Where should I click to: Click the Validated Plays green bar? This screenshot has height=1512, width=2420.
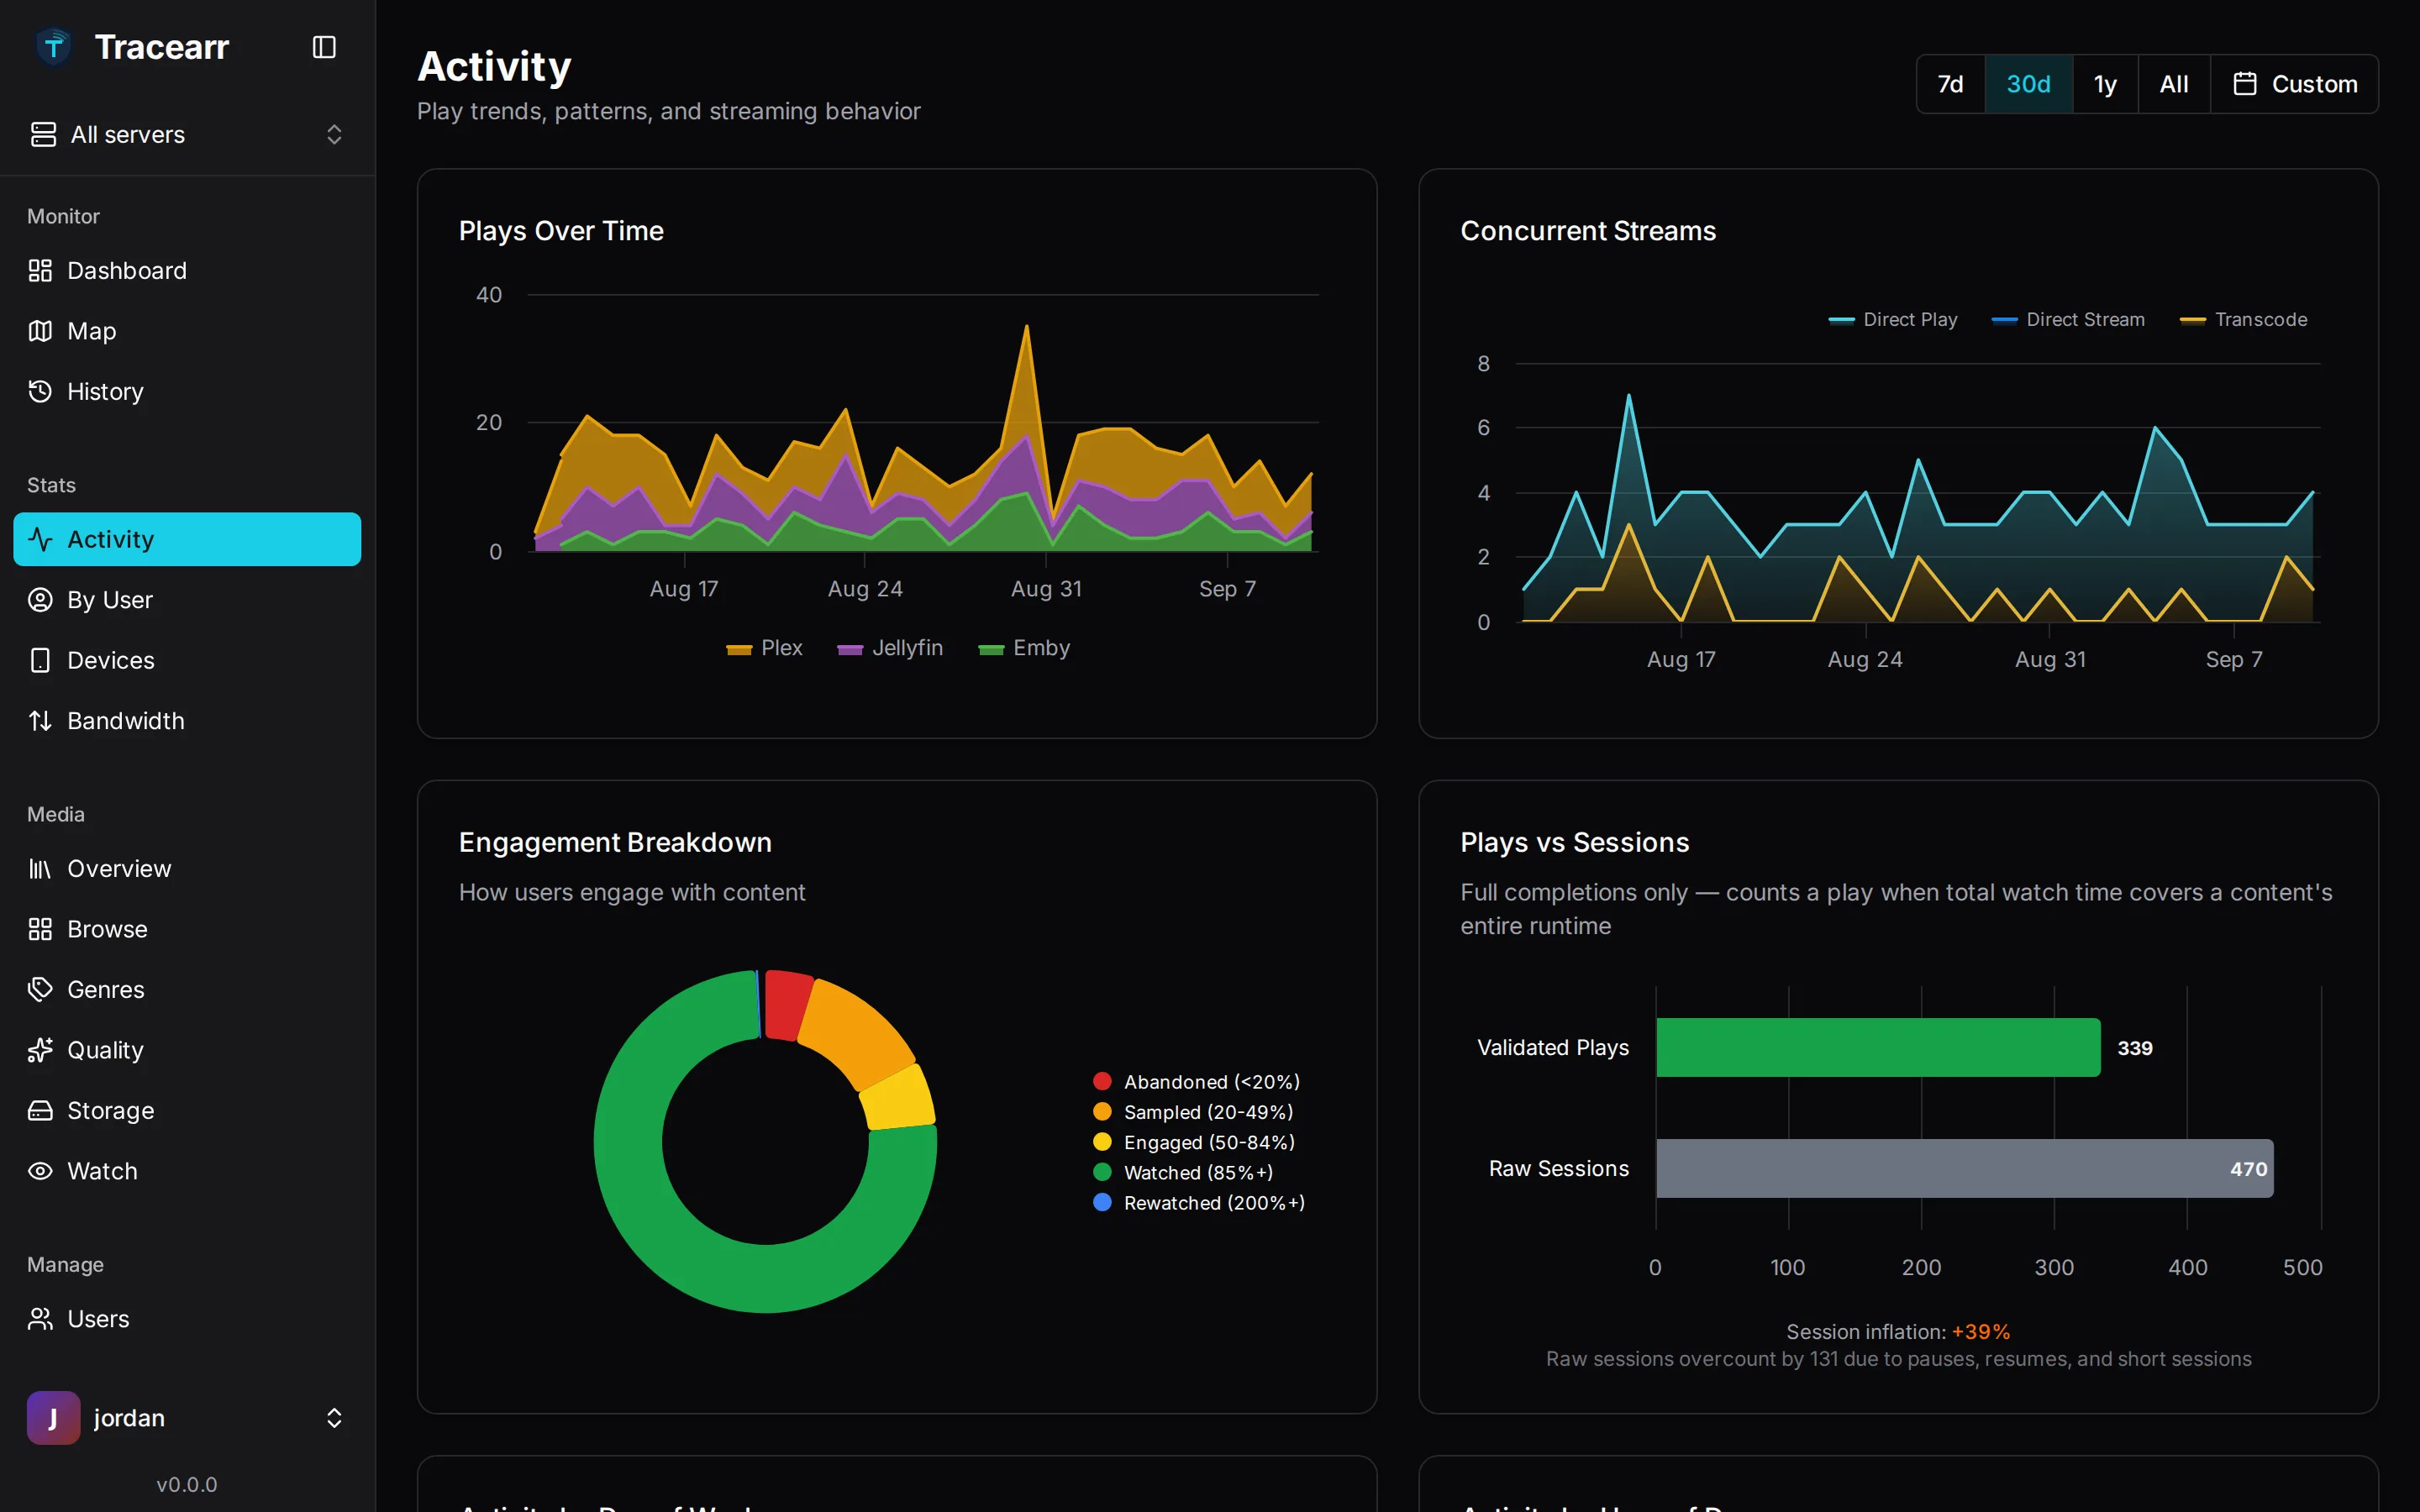point(1878,1047)
